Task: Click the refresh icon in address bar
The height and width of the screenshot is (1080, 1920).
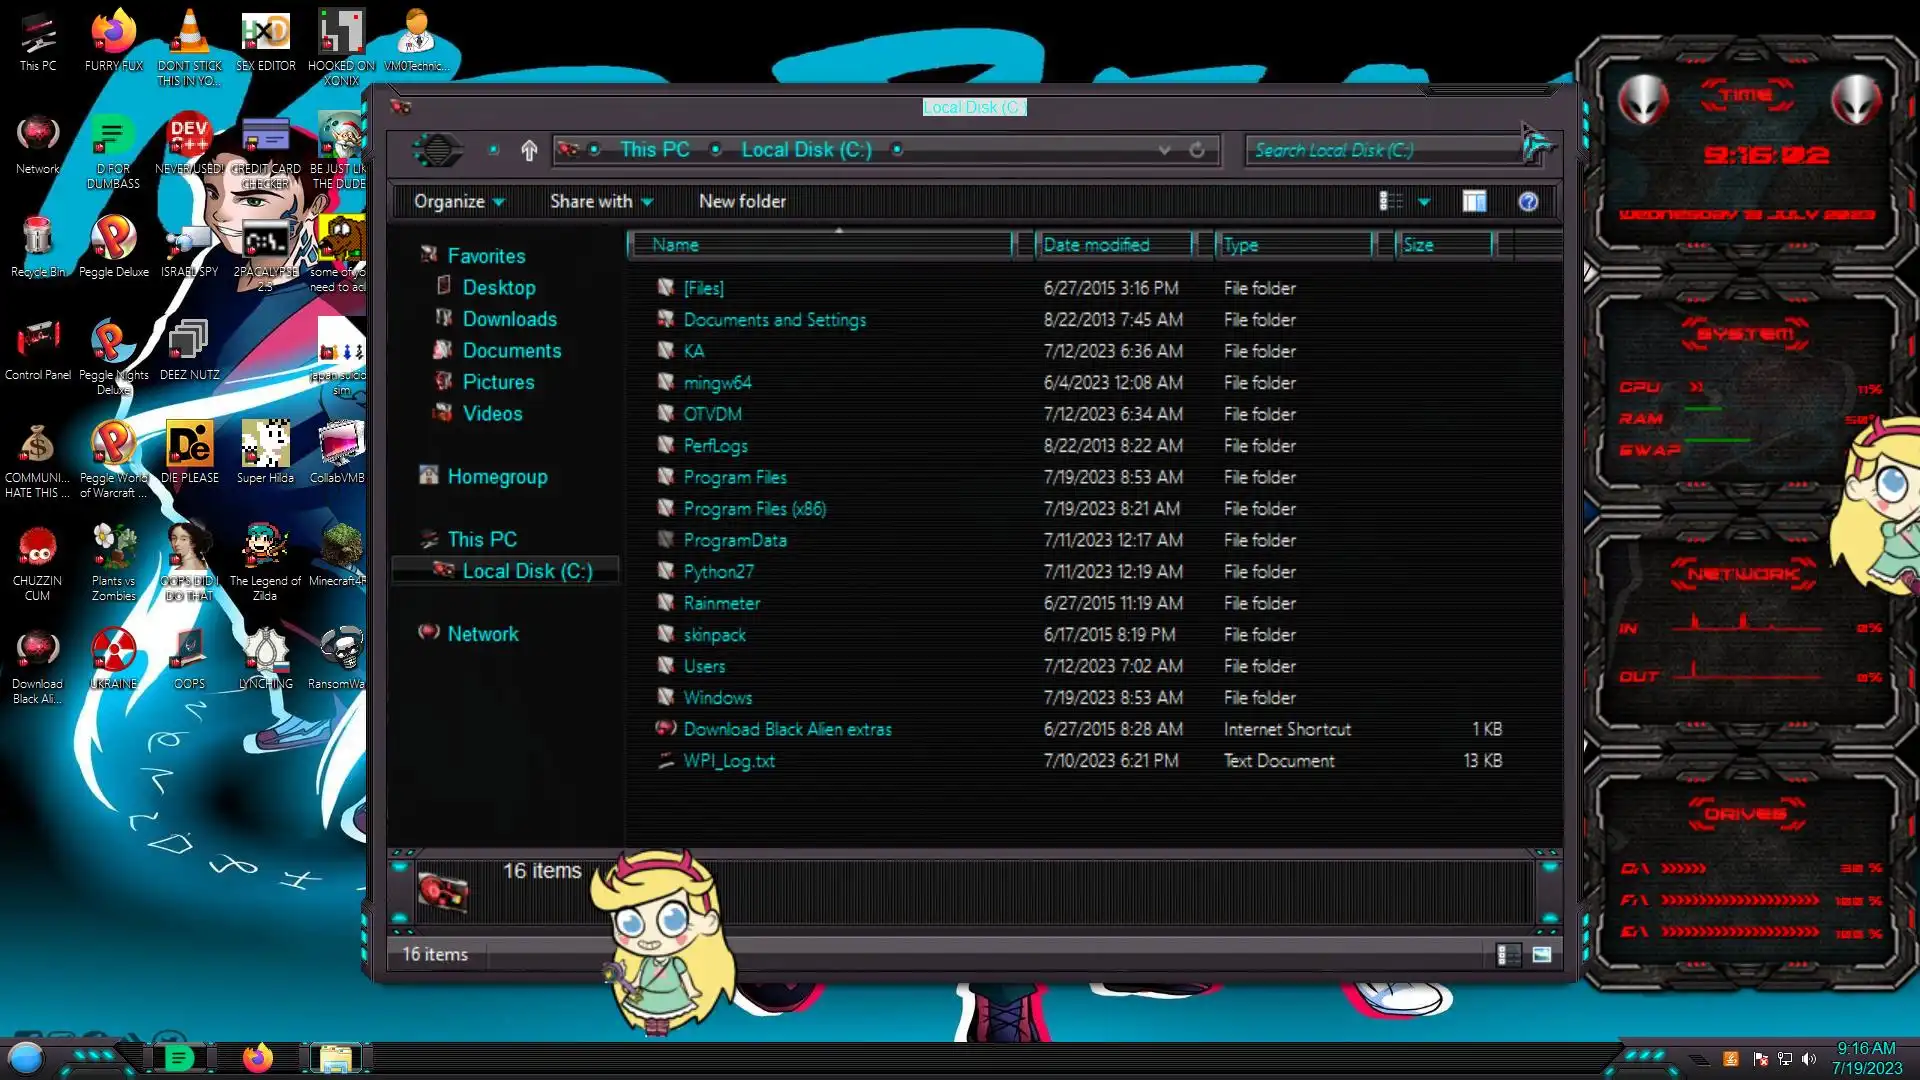Action: (1197, 150)
